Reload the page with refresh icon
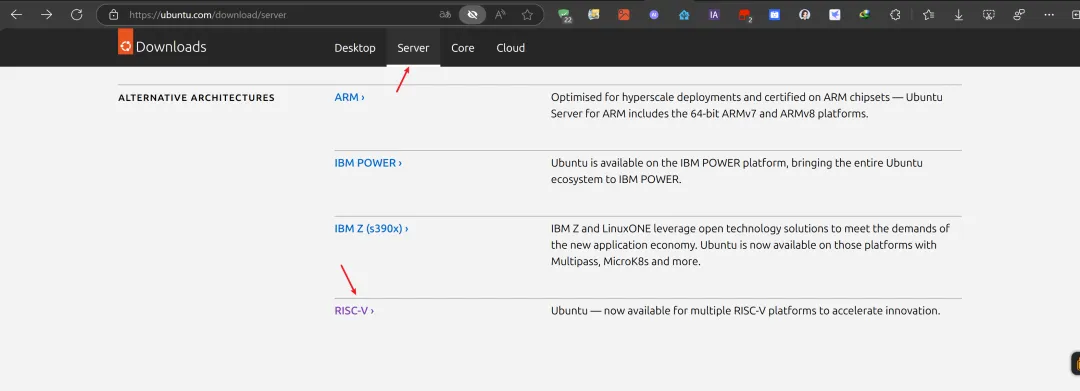This screenshot has height=391, width=1080. (x=76, y=14)
